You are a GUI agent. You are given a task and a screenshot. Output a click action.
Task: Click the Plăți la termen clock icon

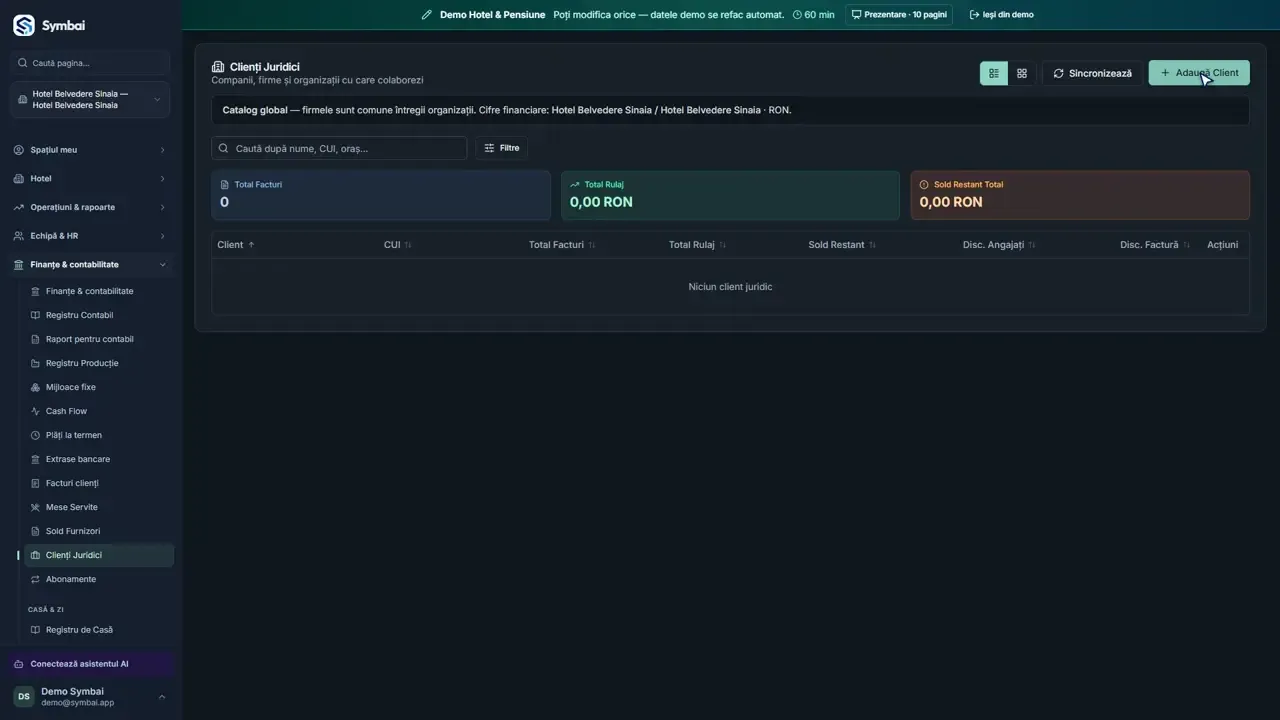[35, 435]
